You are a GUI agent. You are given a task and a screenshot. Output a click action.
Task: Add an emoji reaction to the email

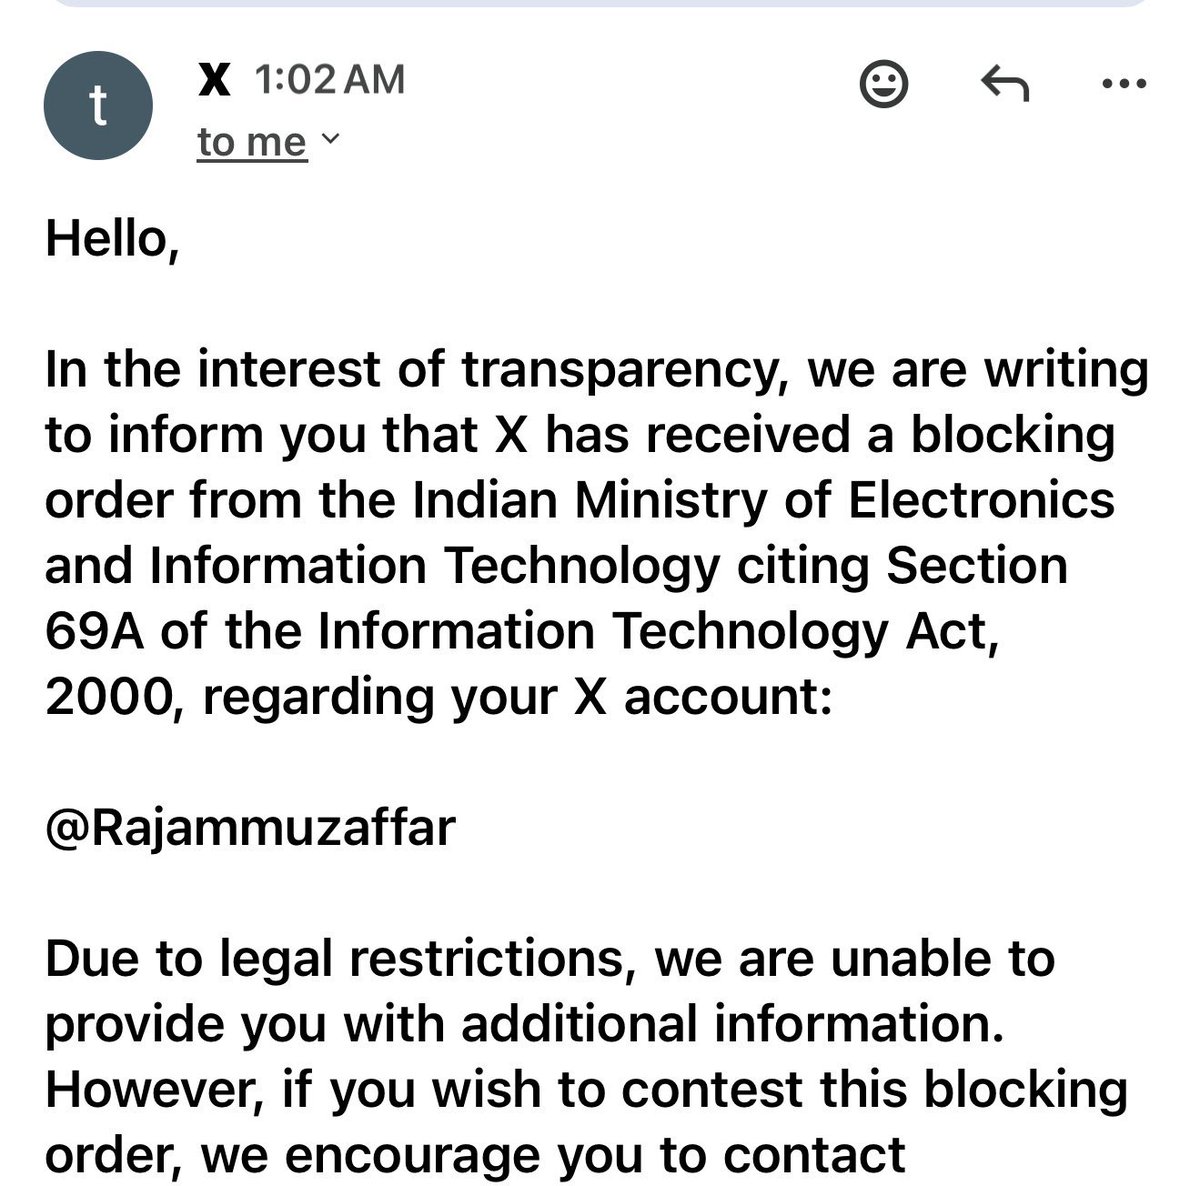(x=884, y=85)
